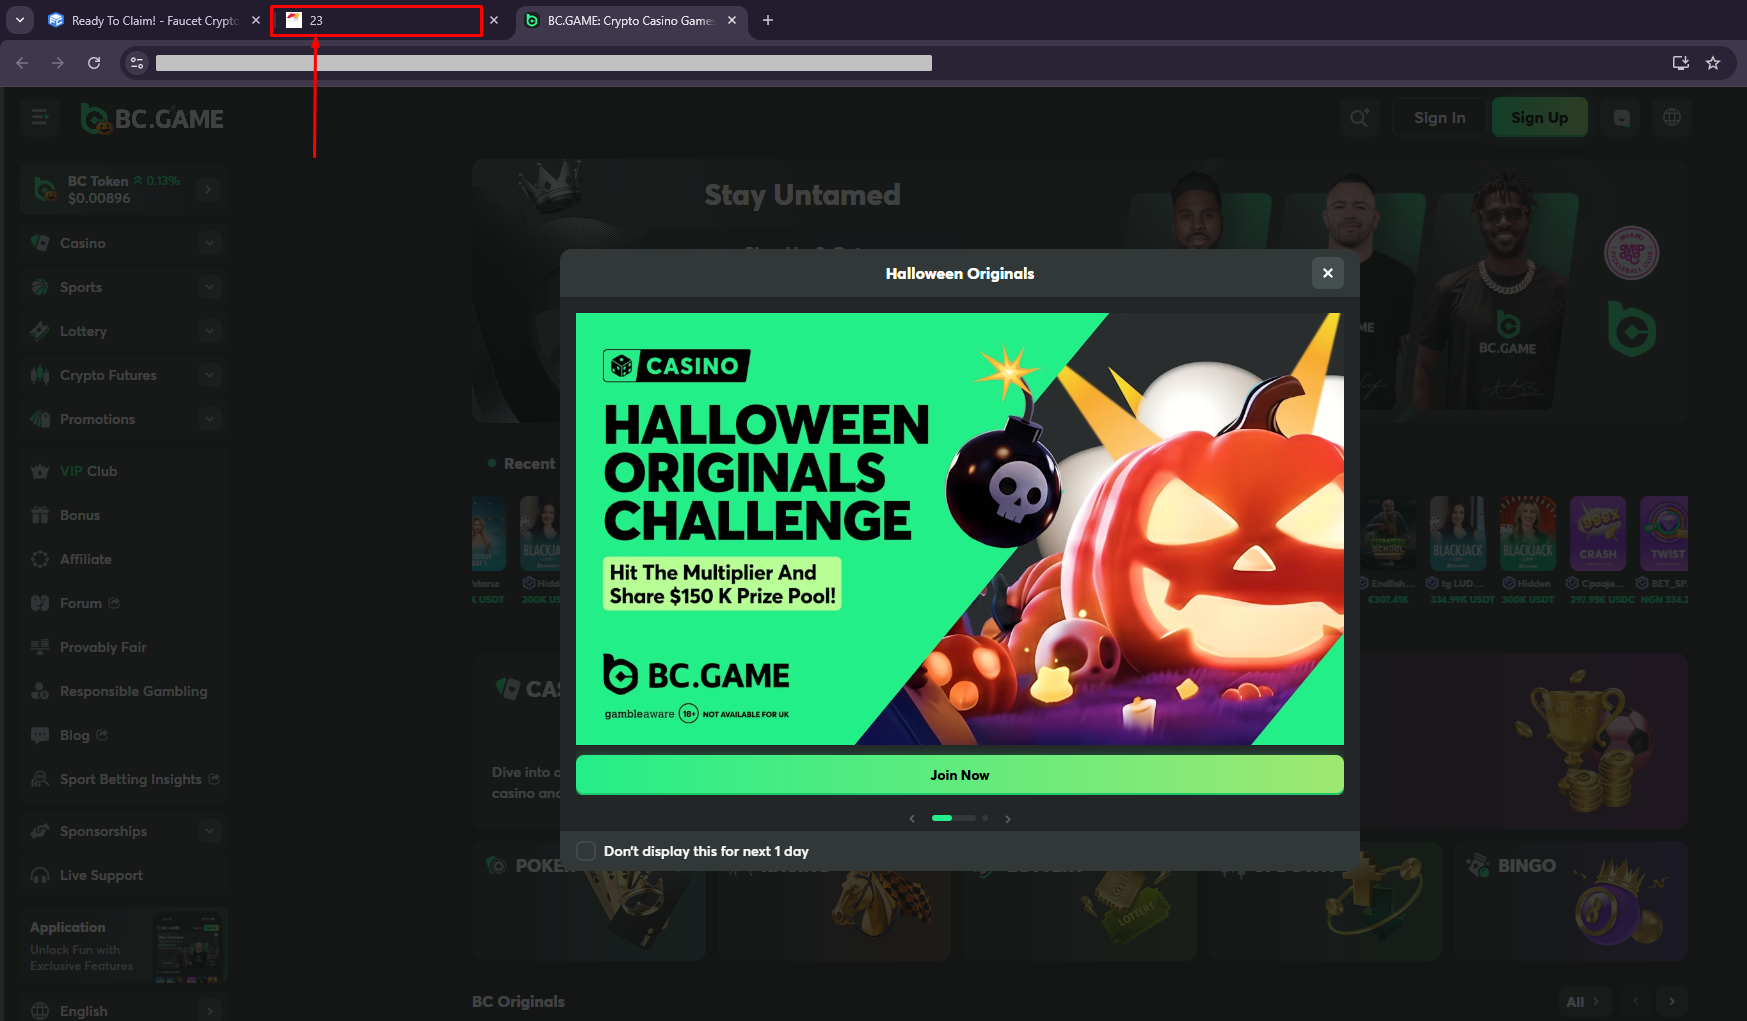Open the BINGO category card
The height and width of the screenshot is (1021, 1747).
point(1570,903)
